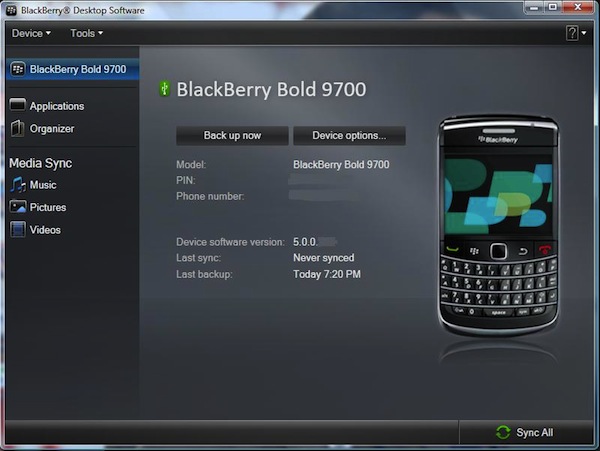Click the Videos film icon
The height and width of the screenshot is (451, 600).
[x=18, y=229]
